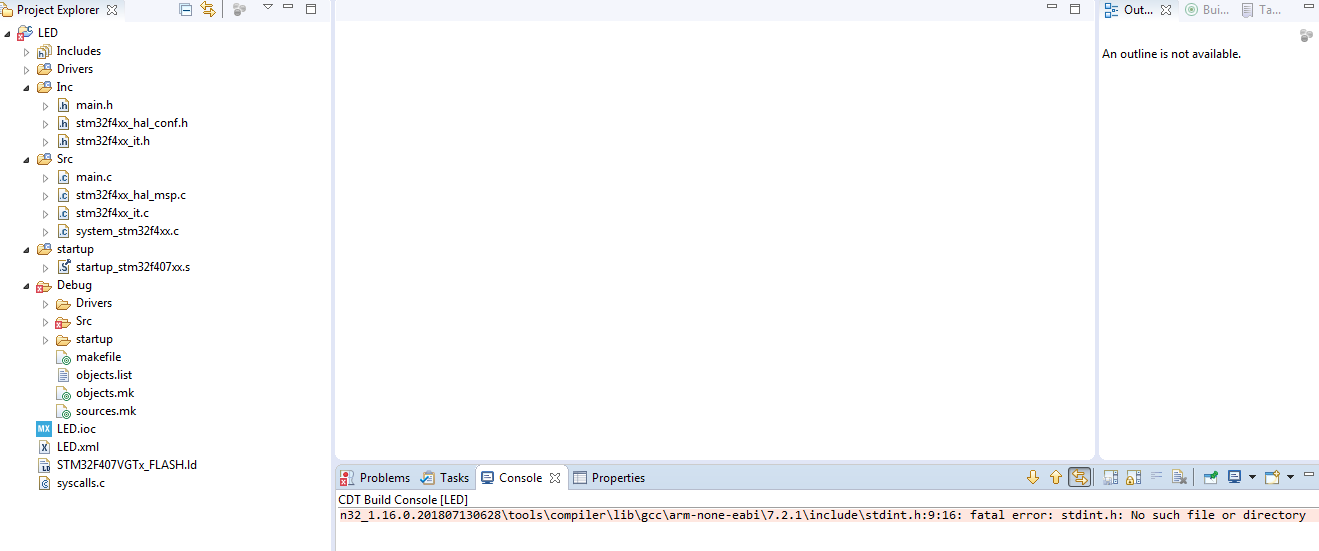
Task: Click the Debug folder error icon
Action: point(44,286)
